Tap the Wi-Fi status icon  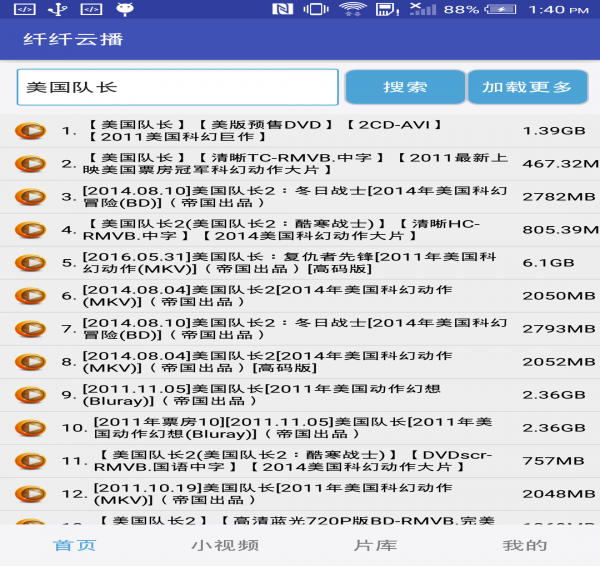pyautogui.click(x=352, y=9)
